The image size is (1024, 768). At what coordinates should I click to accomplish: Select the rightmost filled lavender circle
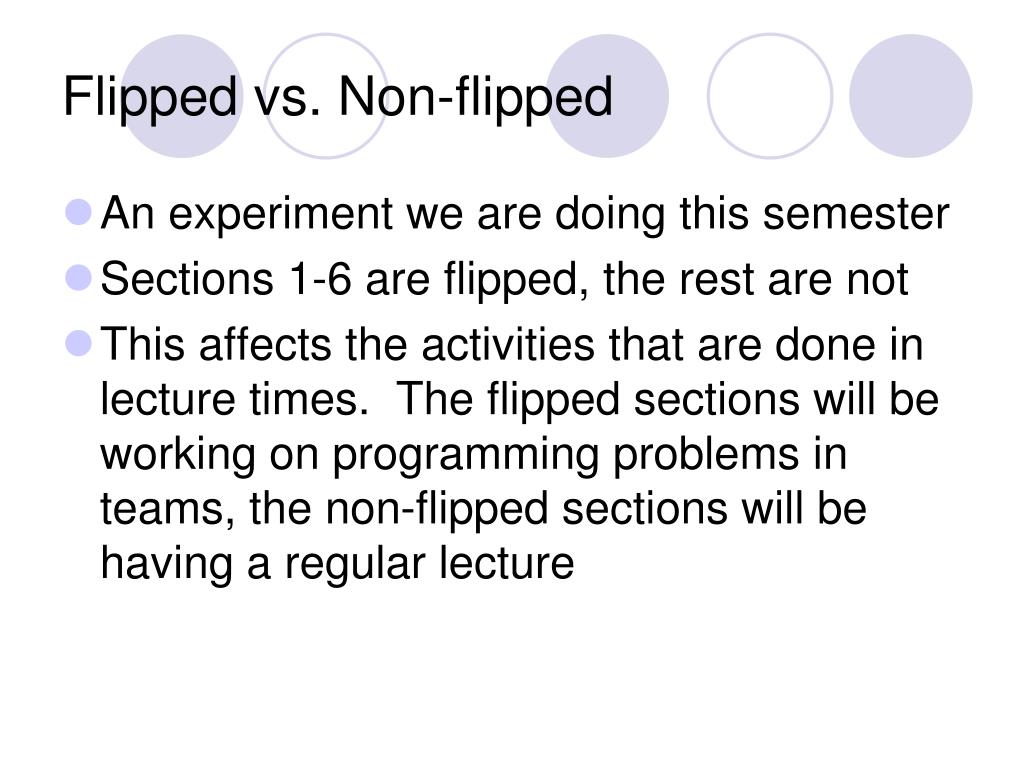coord(910,96)
